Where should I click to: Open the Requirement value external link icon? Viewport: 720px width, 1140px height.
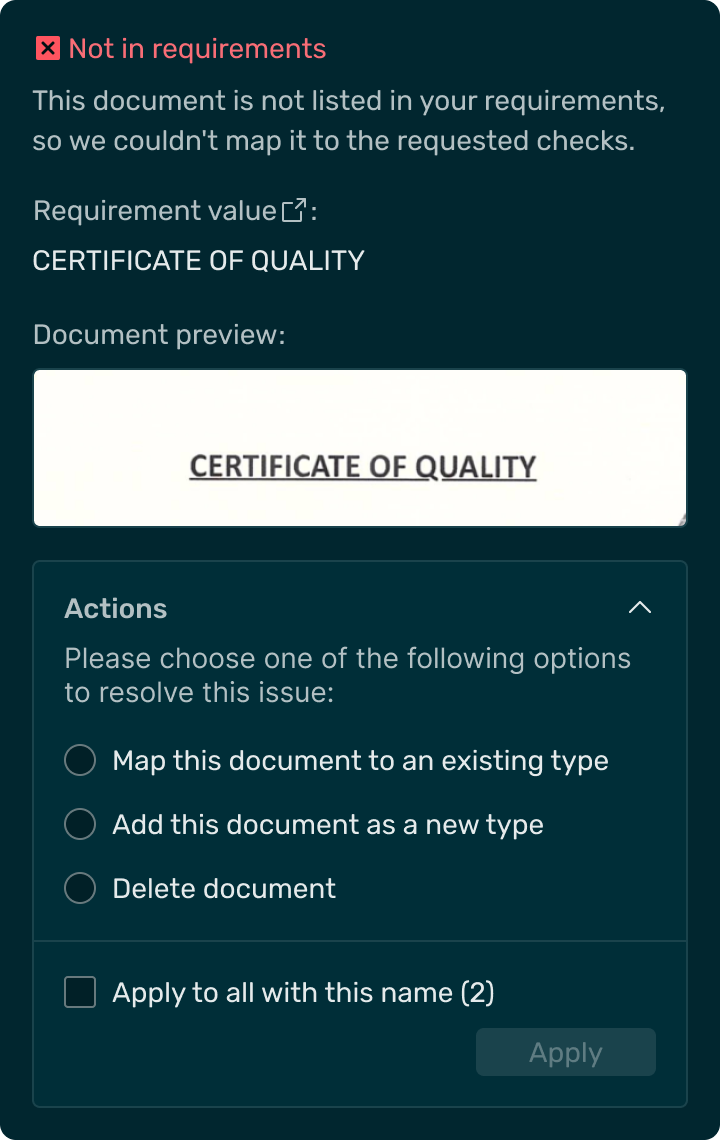coord(294,211)
